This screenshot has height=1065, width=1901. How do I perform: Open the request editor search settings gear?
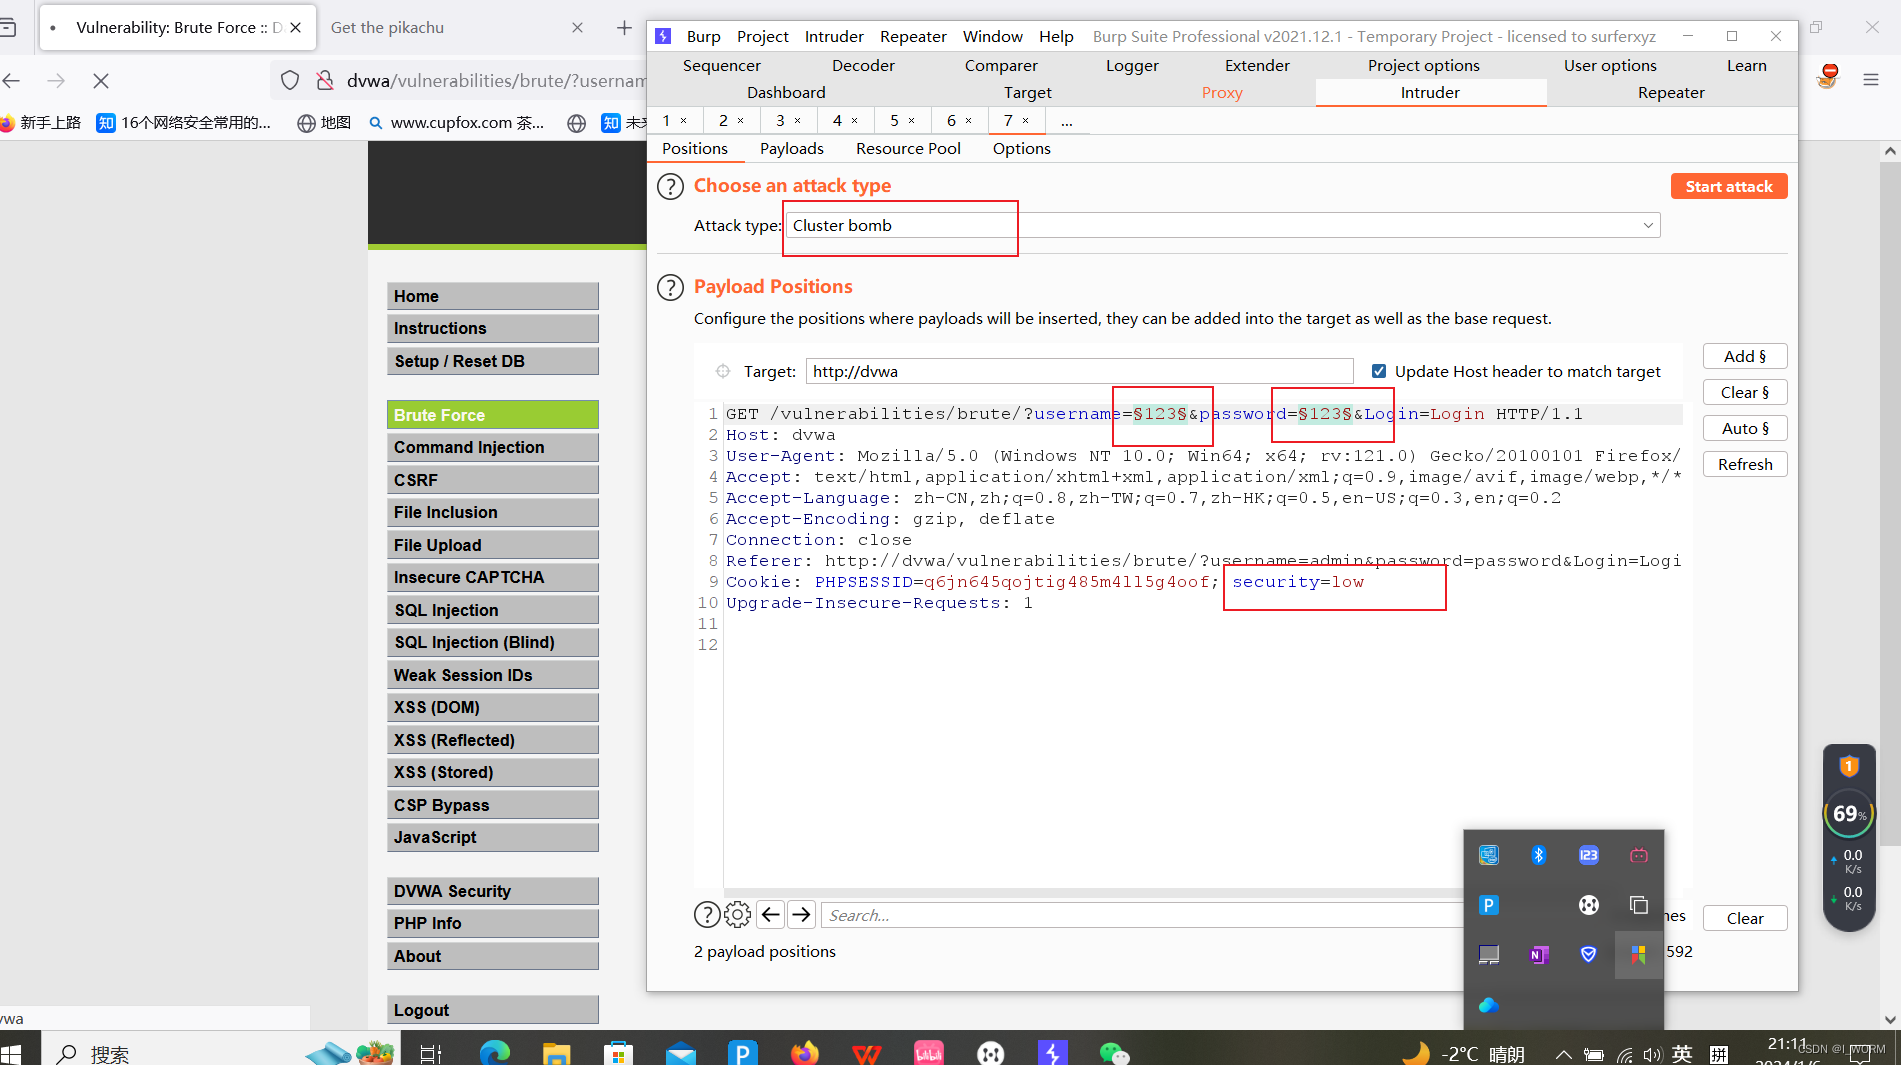(738, 914)
